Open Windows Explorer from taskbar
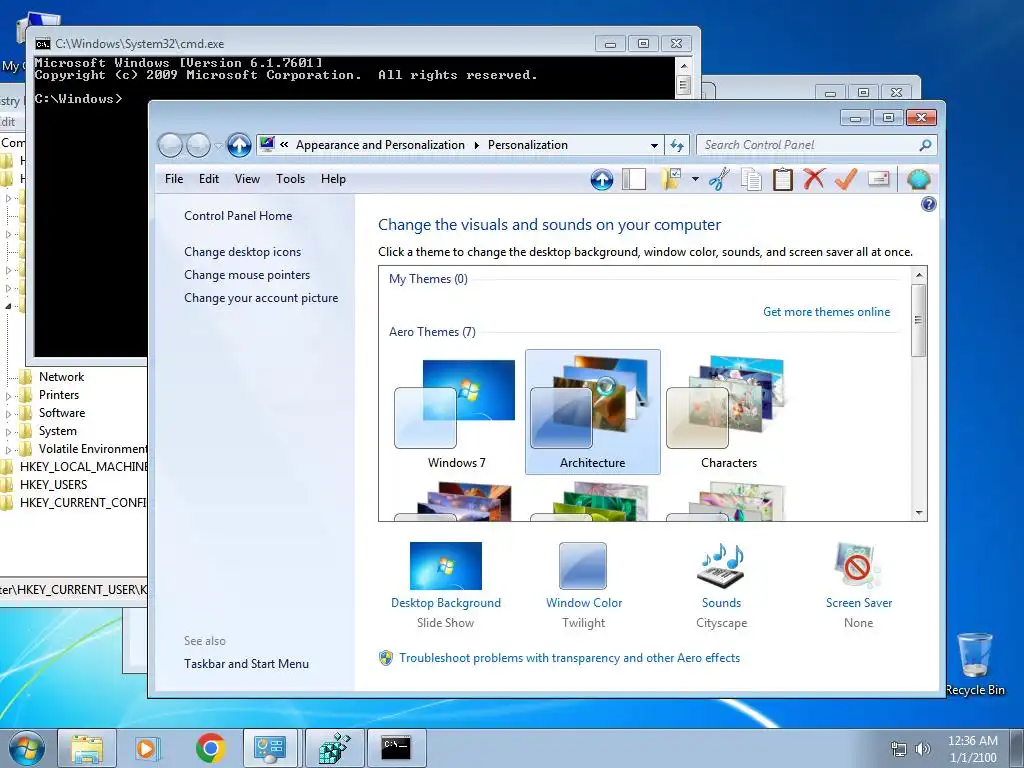The height and width of the screenshot is (768, 1024). pos(87,748)
